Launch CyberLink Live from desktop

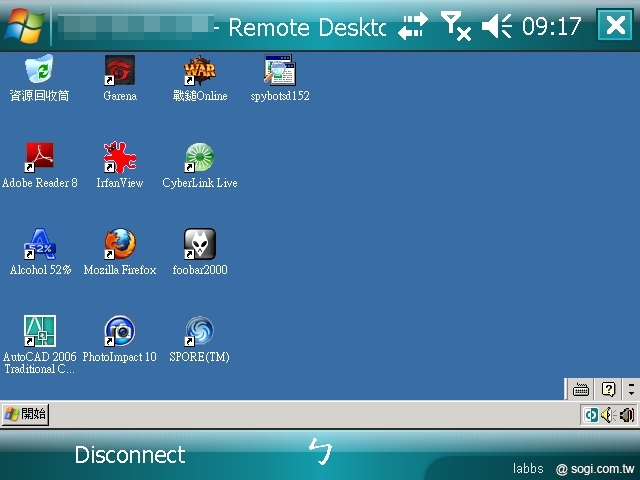coord(199,158)
